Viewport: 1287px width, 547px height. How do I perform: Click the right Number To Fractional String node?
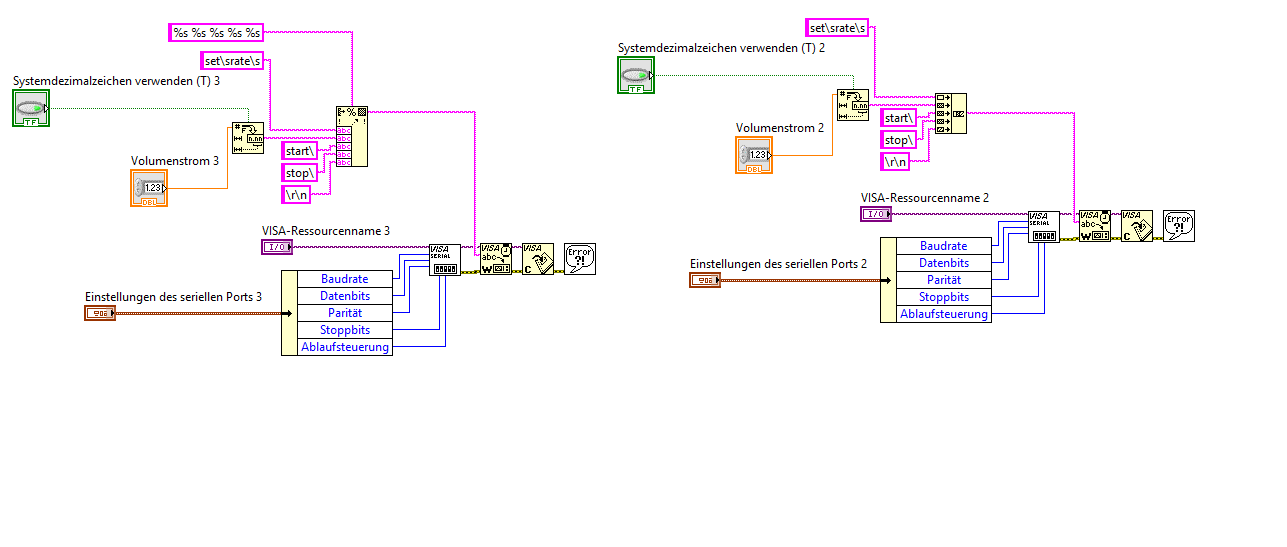(x=853, y=107)
